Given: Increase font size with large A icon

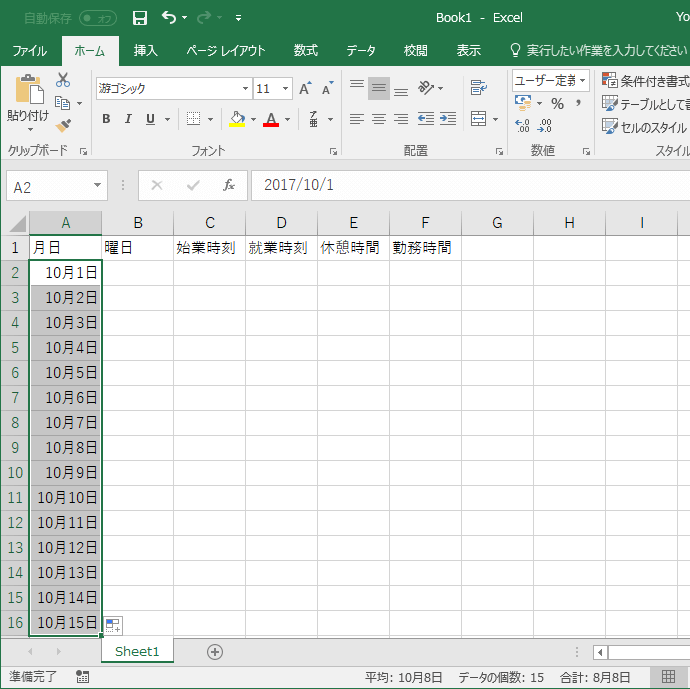Looking at the screenshot, I should click(305, 88).
